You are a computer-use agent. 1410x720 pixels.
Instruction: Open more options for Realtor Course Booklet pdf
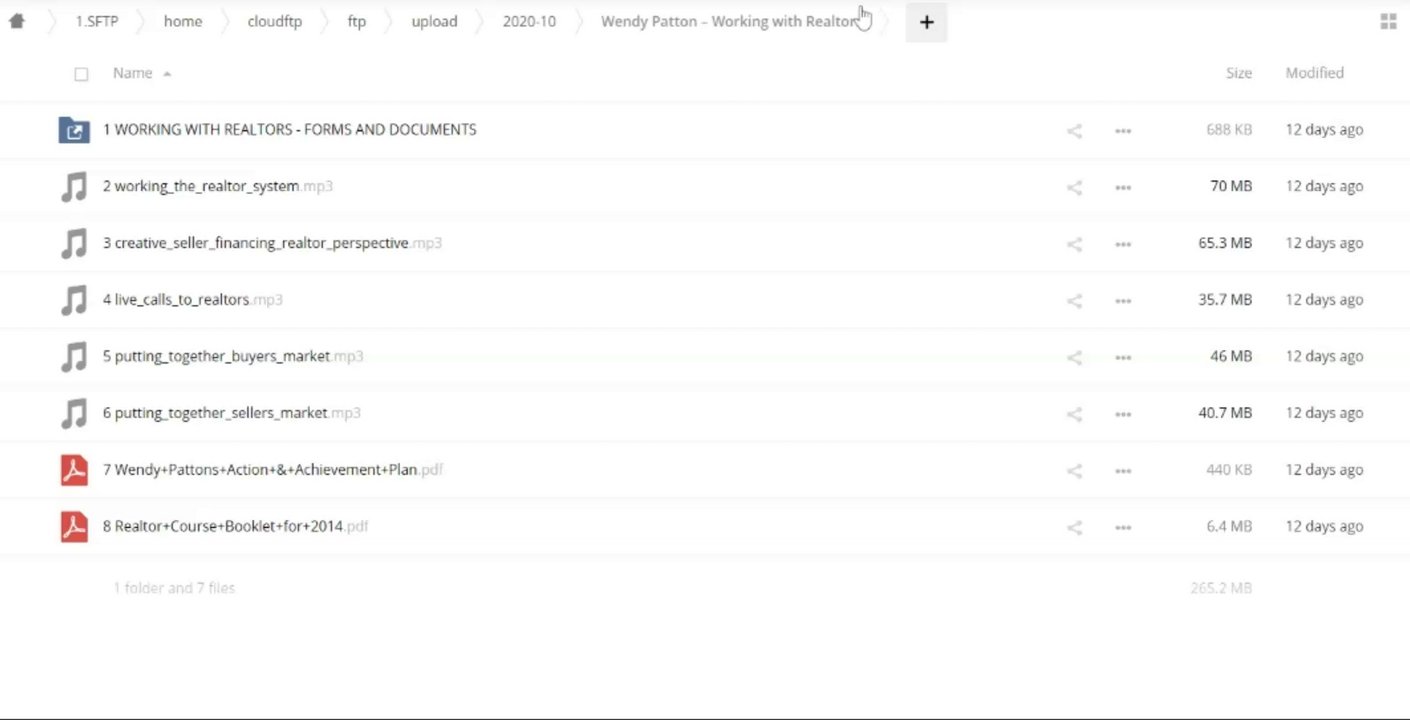pos(1123,527)
